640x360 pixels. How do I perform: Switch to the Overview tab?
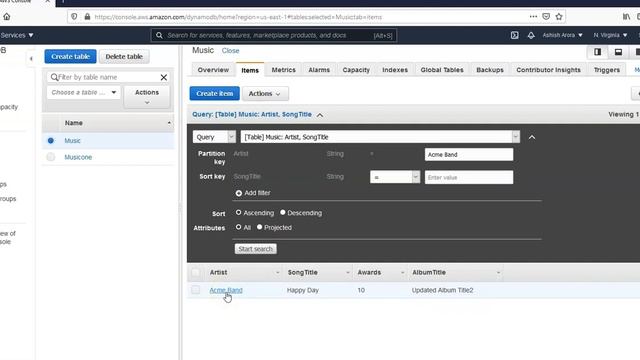point(213,70)
